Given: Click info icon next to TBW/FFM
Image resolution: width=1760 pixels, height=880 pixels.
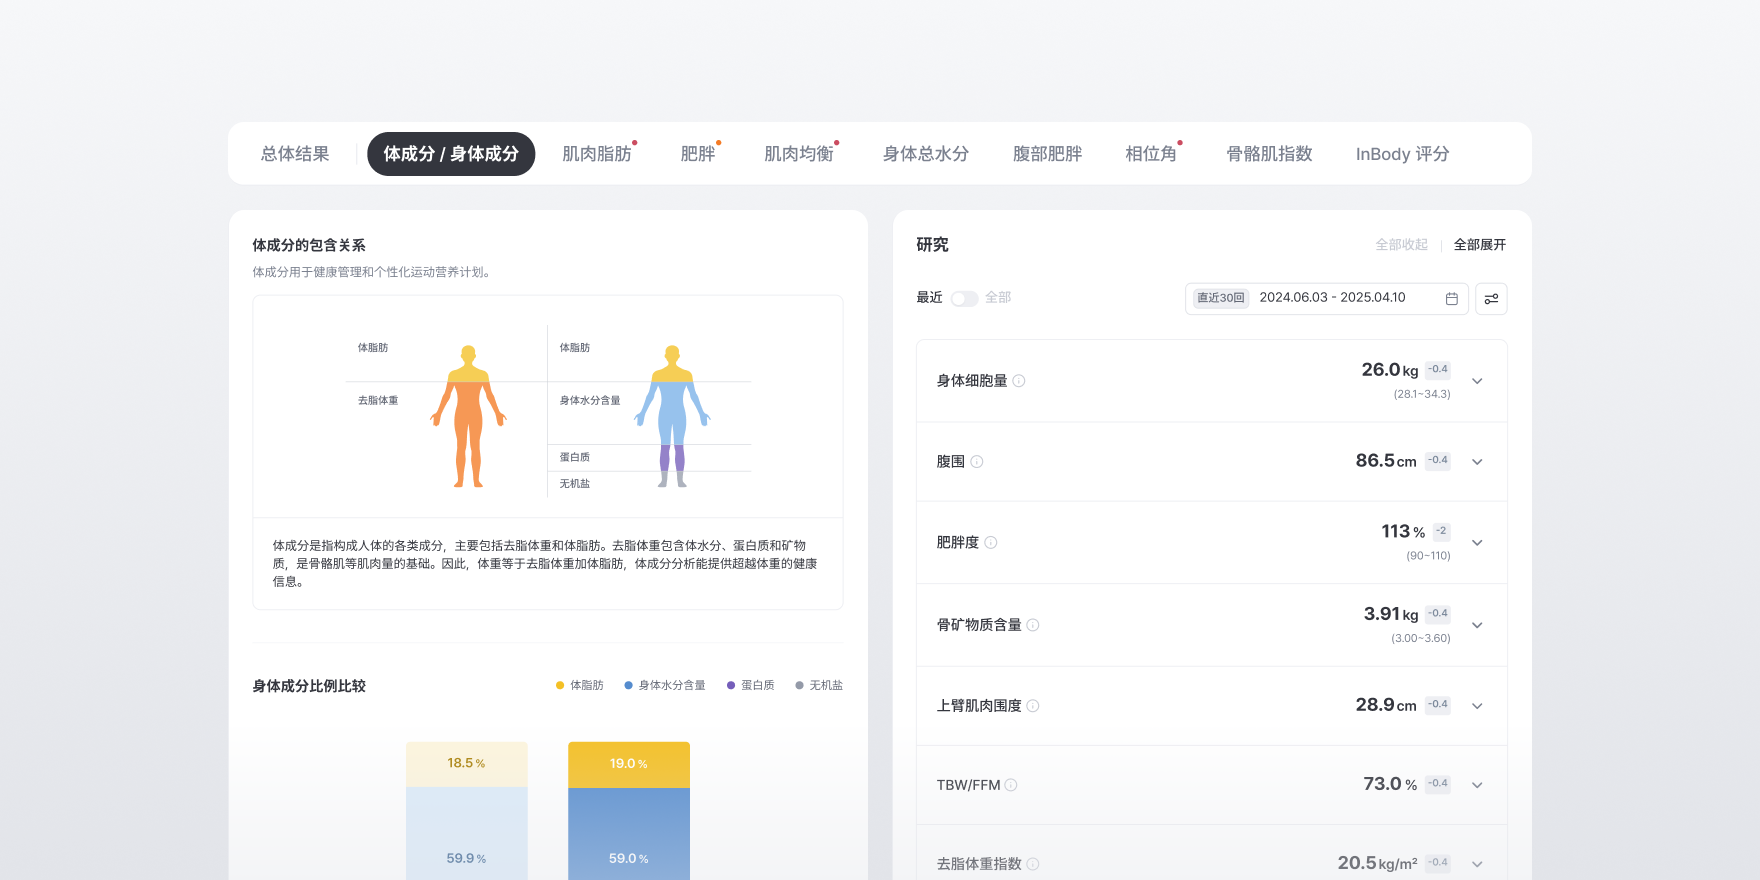Looking at the screenshot, I should [1011, 785].
